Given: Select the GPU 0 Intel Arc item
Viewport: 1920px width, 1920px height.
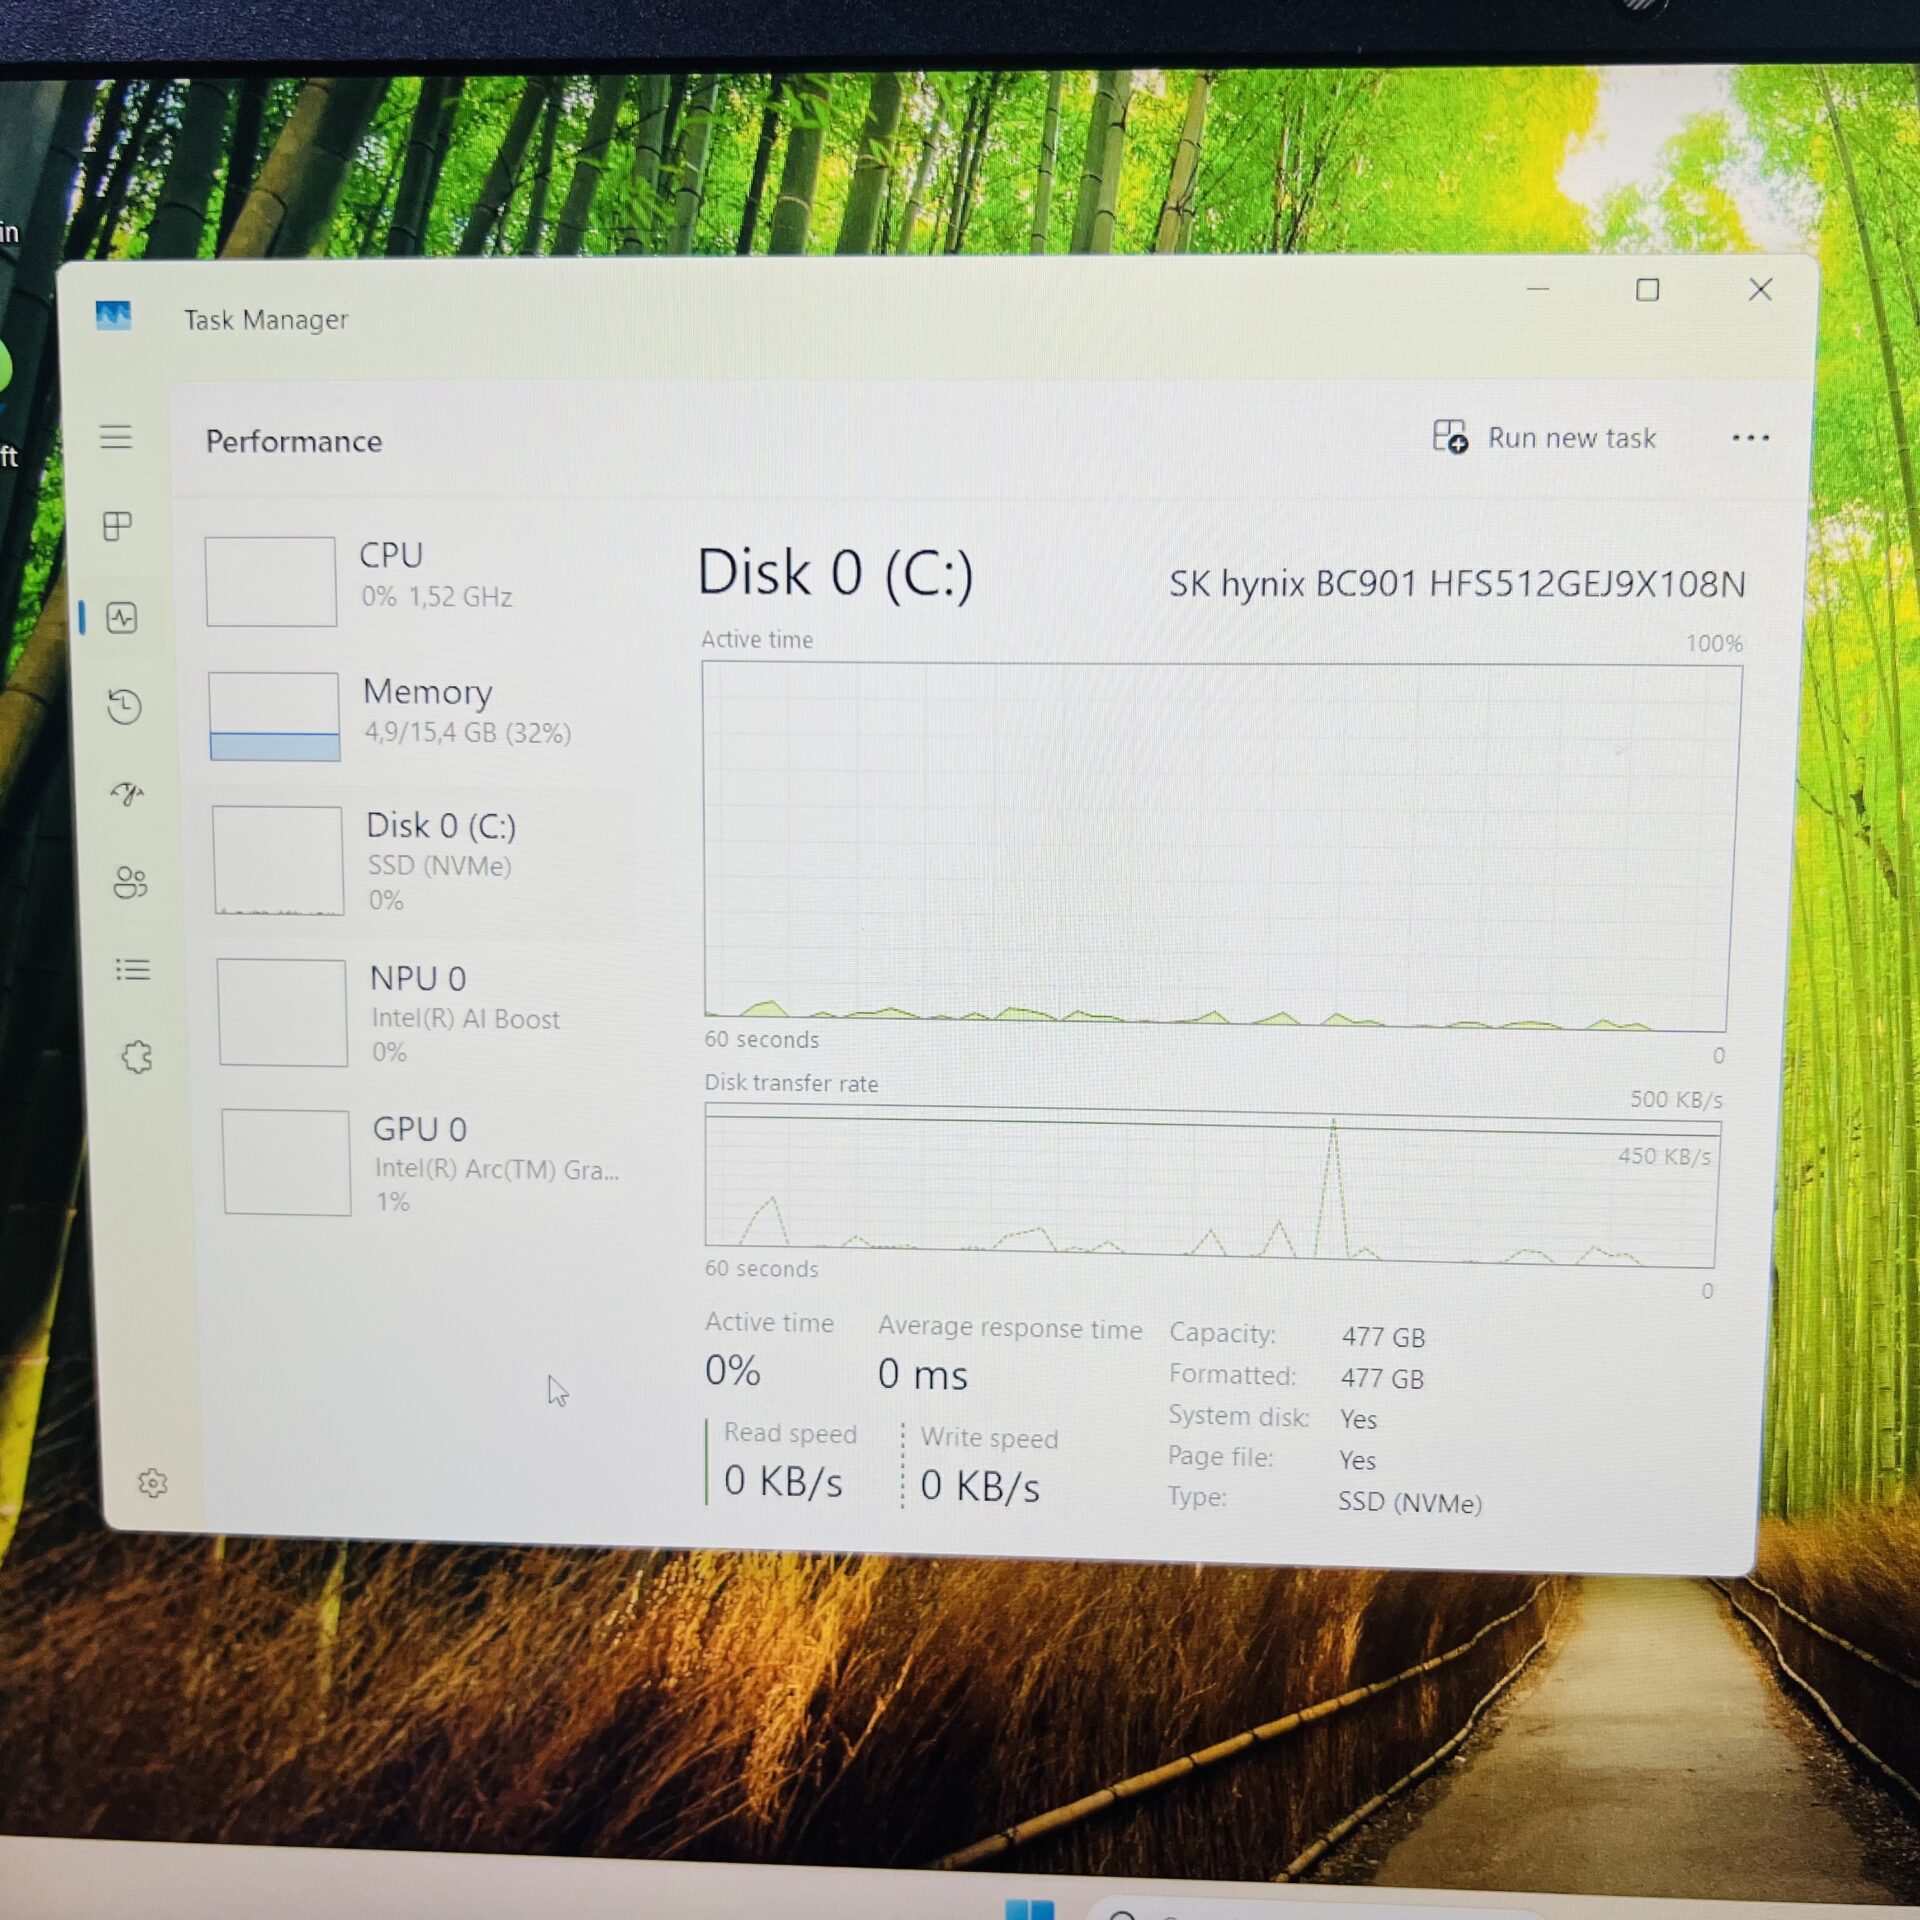Looking at the screenshot, I should coord(420,1162).
